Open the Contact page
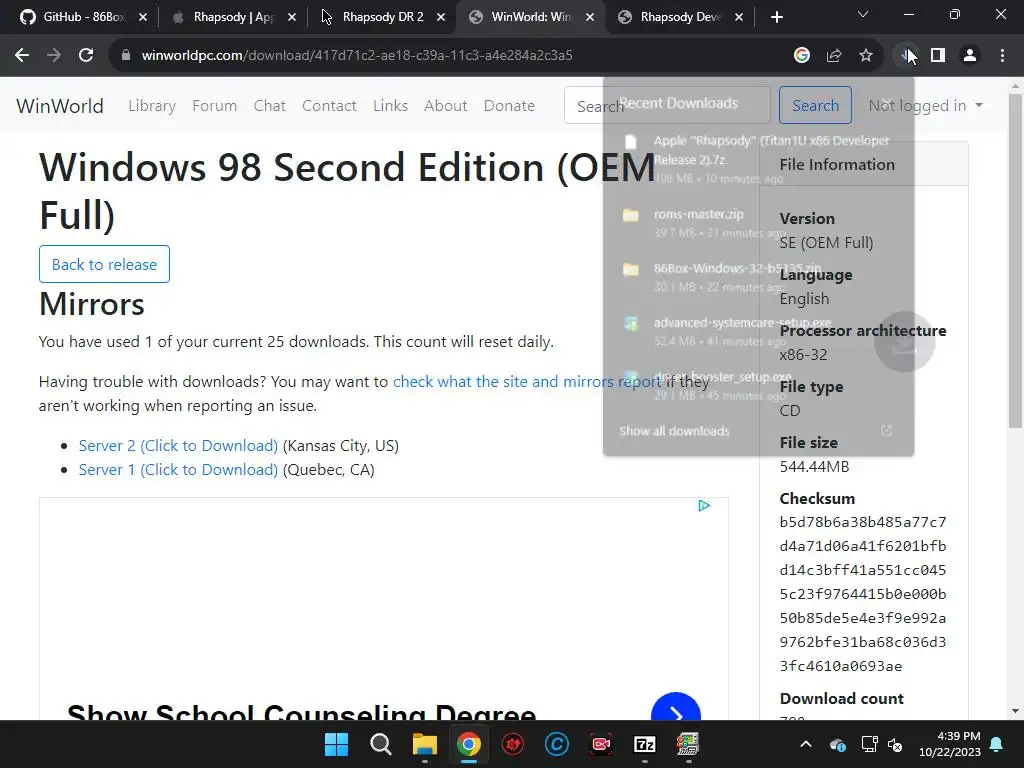 (x=329, y=105)
